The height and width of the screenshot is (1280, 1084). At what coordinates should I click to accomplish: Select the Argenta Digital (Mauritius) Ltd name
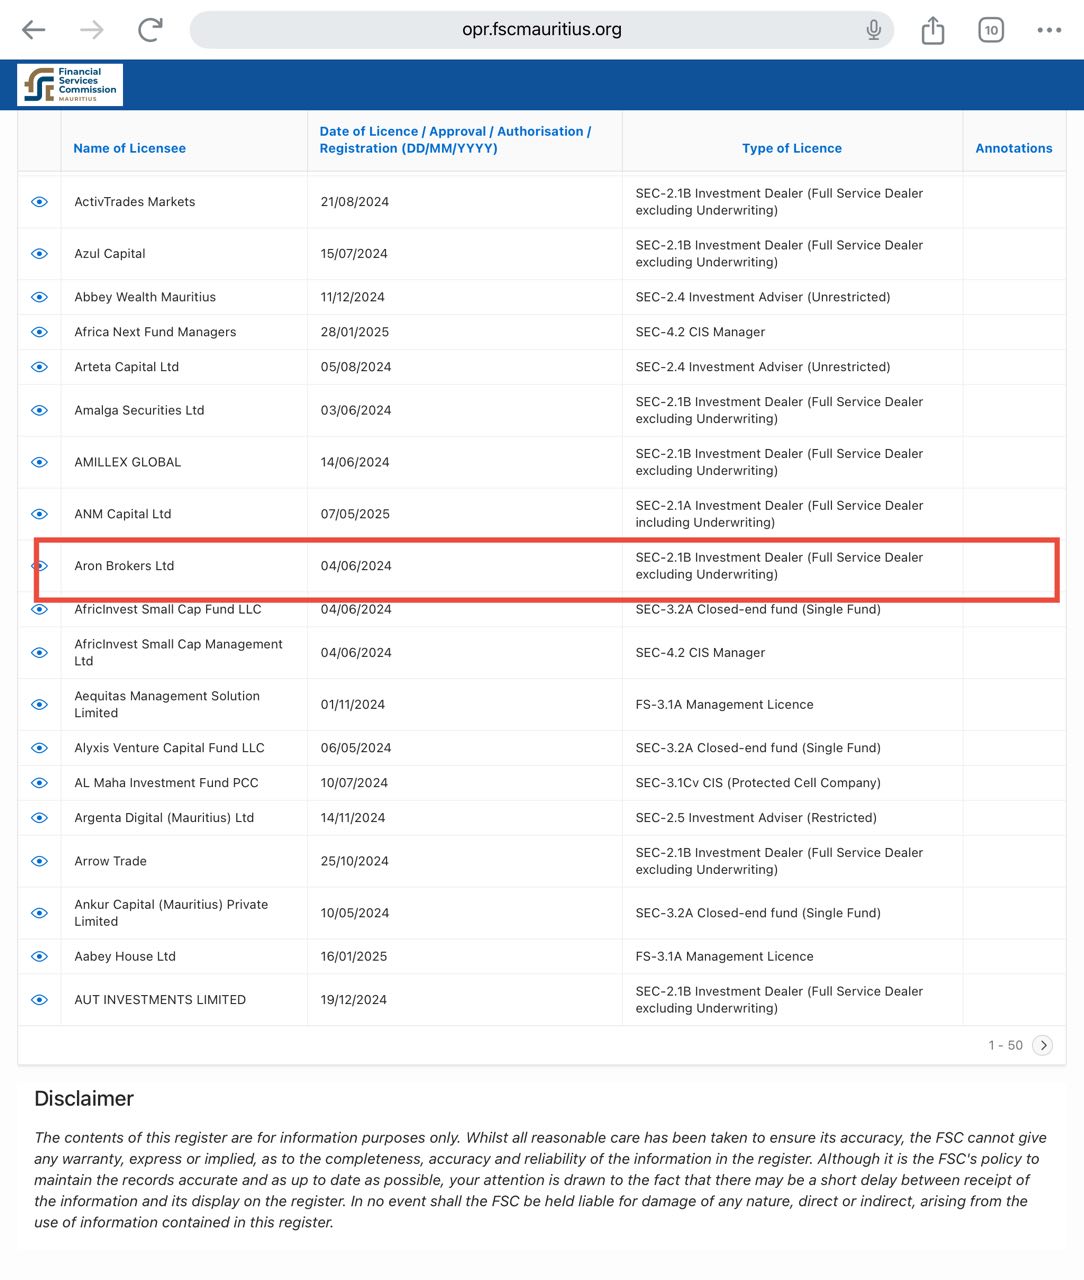point(164,818)
